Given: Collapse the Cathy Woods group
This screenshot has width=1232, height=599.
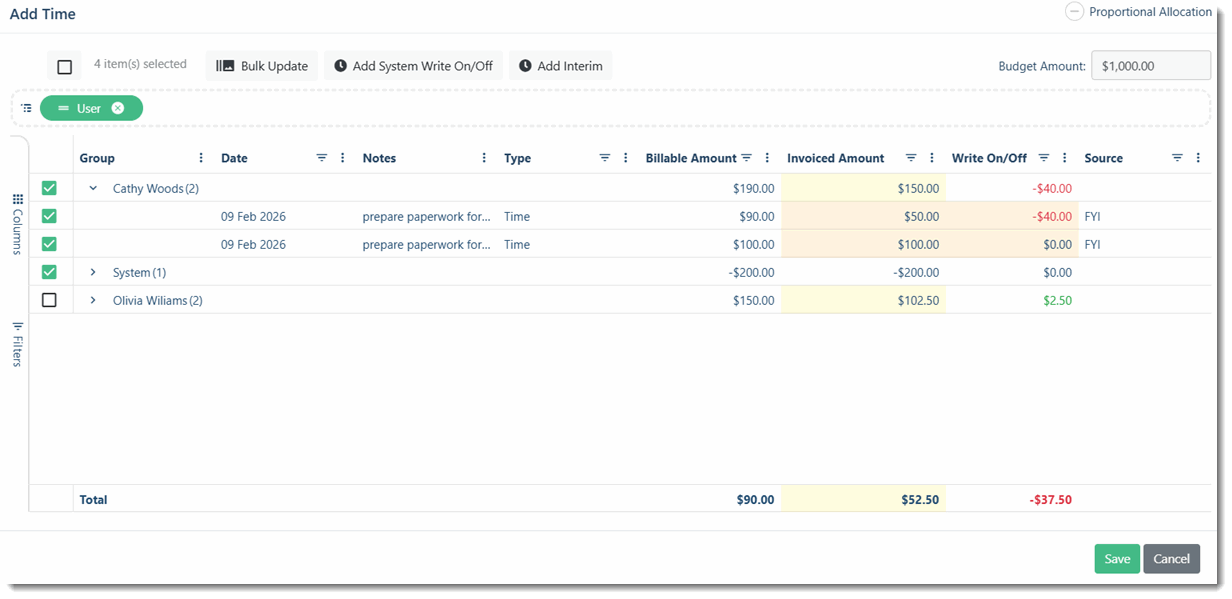Looking at the screenshot, I should point(93,188).
